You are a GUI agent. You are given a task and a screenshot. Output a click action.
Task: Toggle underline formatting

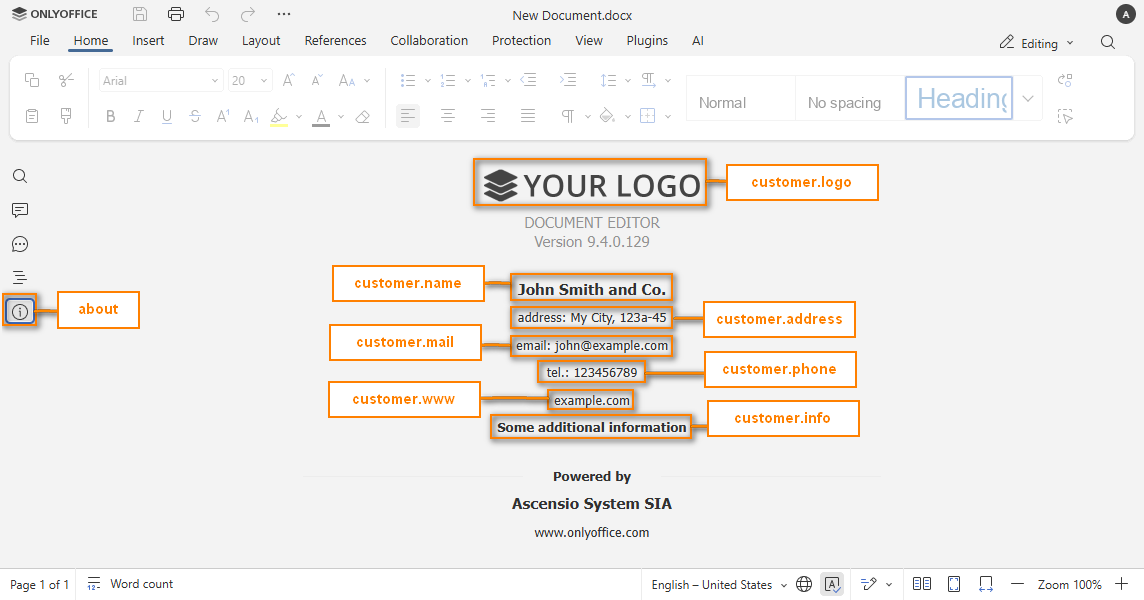click(167, 116)
